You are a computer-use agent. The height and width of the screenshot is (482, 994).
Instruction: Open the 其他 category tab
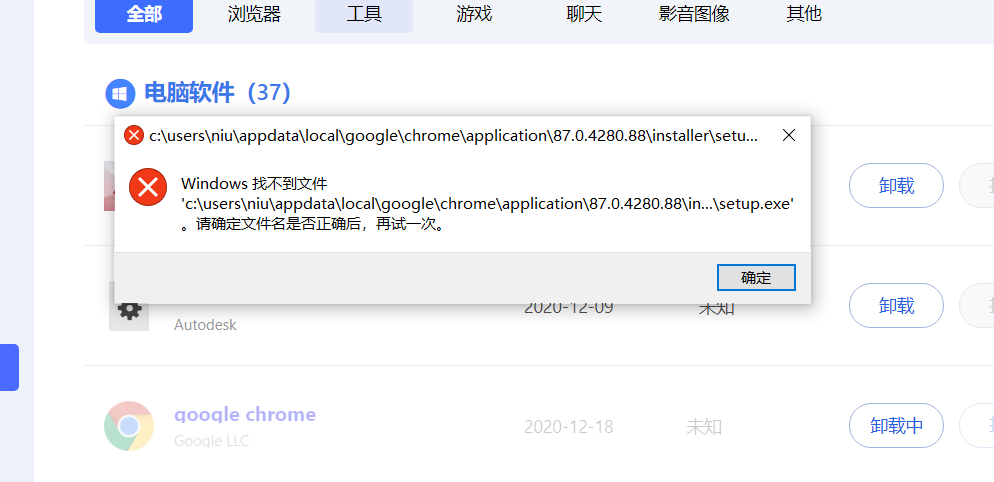(x=804, y=14)
